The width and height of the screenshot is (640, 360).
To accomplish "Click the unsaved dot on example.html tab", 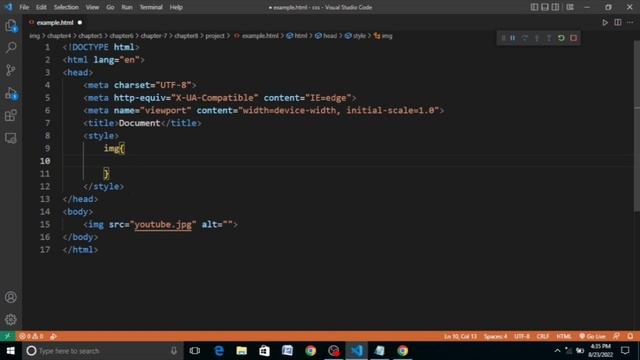I will (x=80, y=22).
